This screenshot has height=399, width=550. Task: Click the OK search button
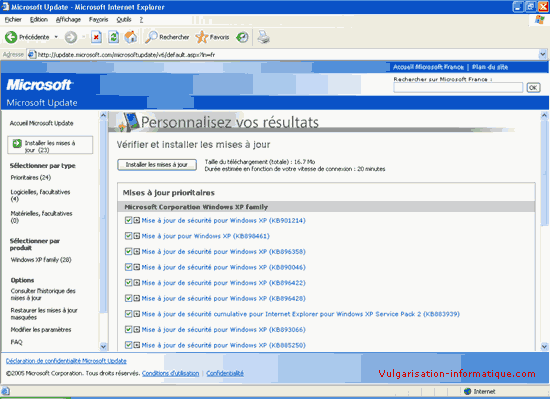pyautogui.click(x=533, y=87)
